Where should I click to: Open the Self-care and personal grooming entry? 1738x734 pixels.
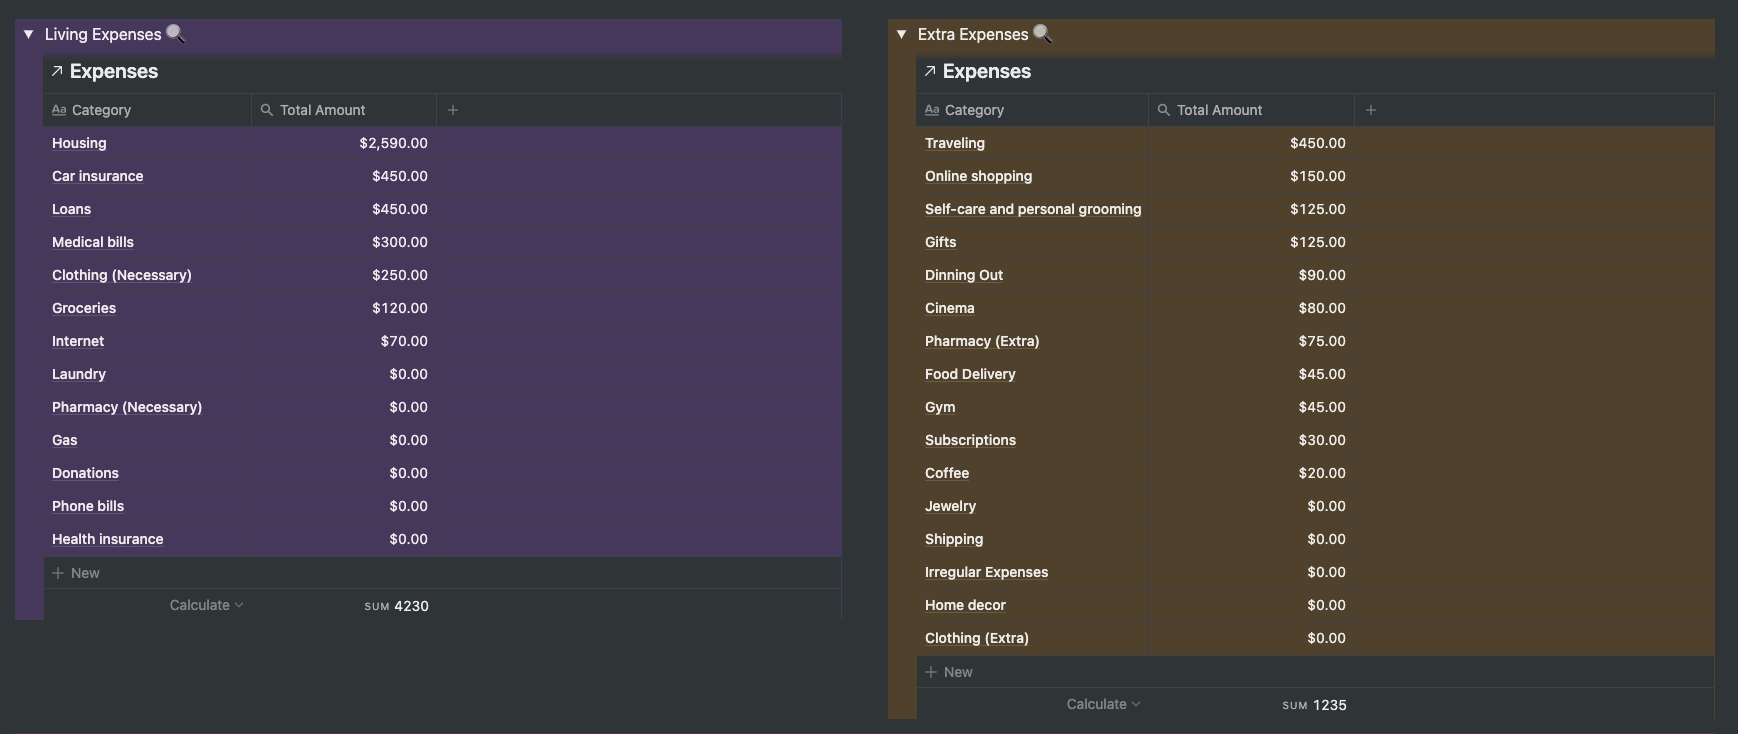(1032, 209)
